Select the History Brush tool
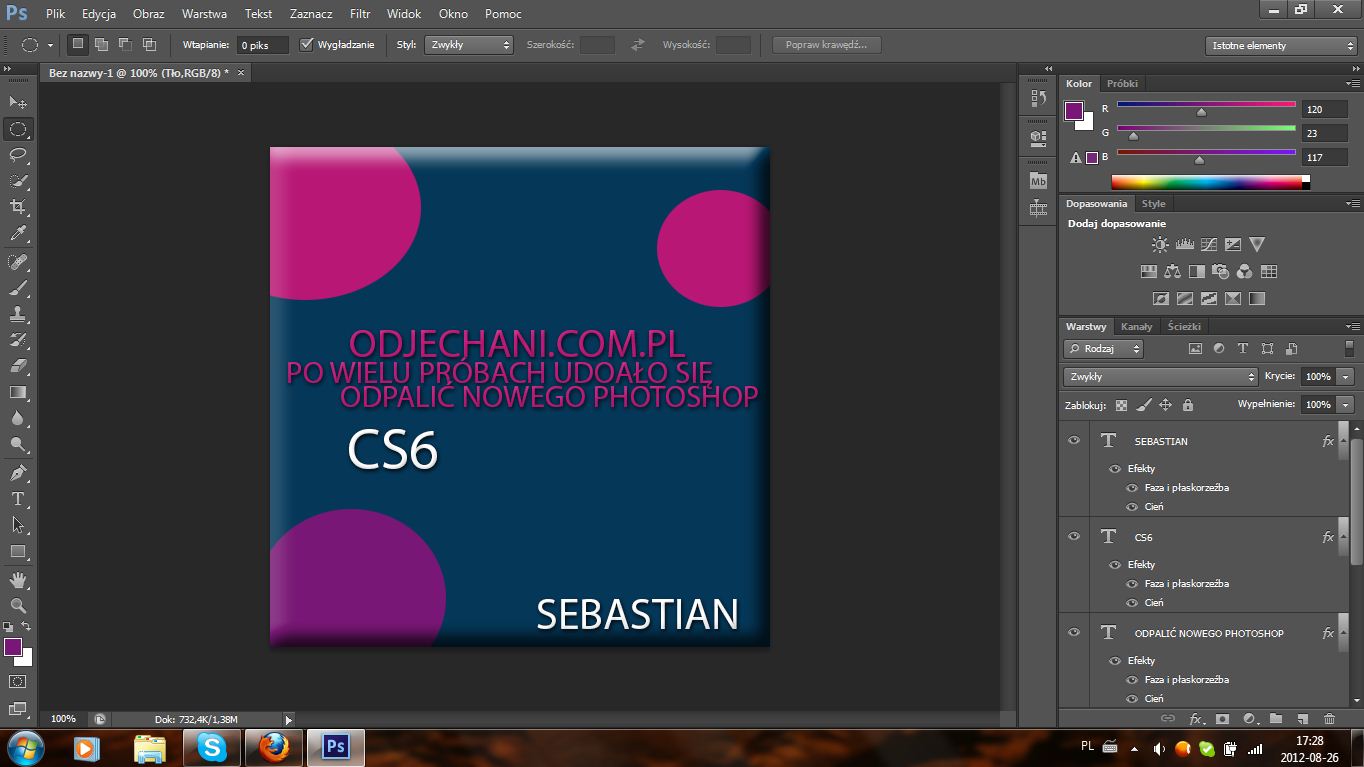This screenshot has height=767, width=1364. click(x=18, y=340)
